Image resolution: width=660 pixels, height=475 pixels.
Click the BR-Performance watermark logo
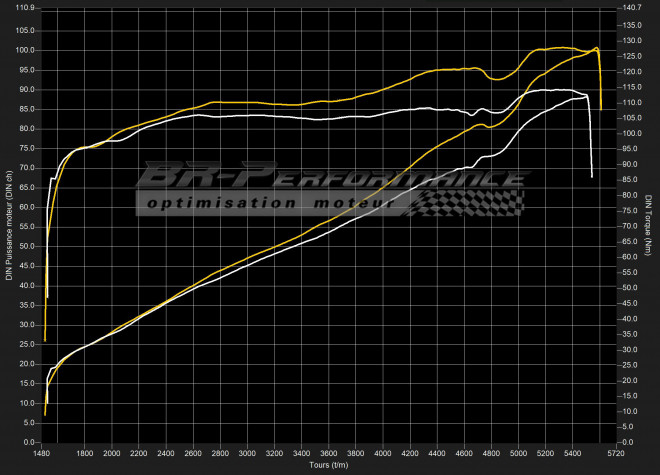point(330,180)
